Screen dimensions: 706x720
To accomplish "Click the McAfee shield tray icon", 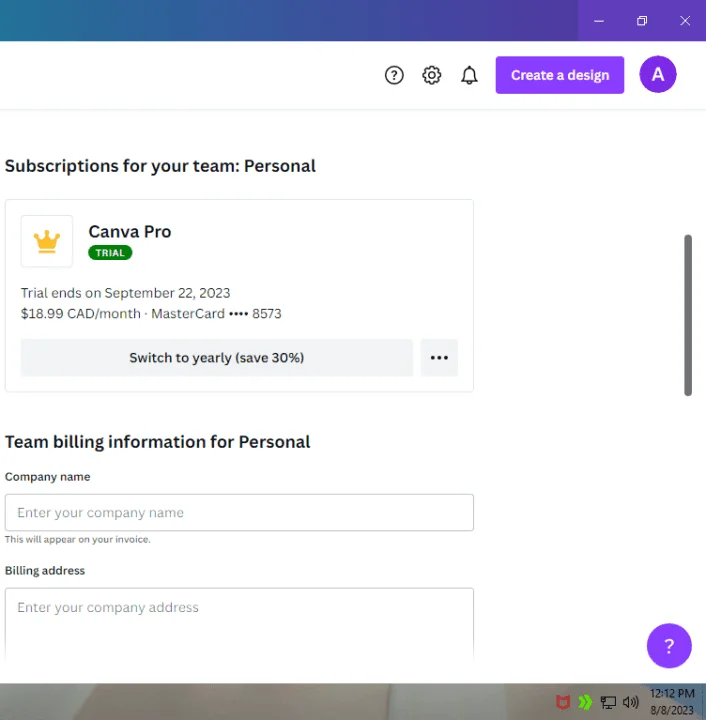I will [563, 702].
